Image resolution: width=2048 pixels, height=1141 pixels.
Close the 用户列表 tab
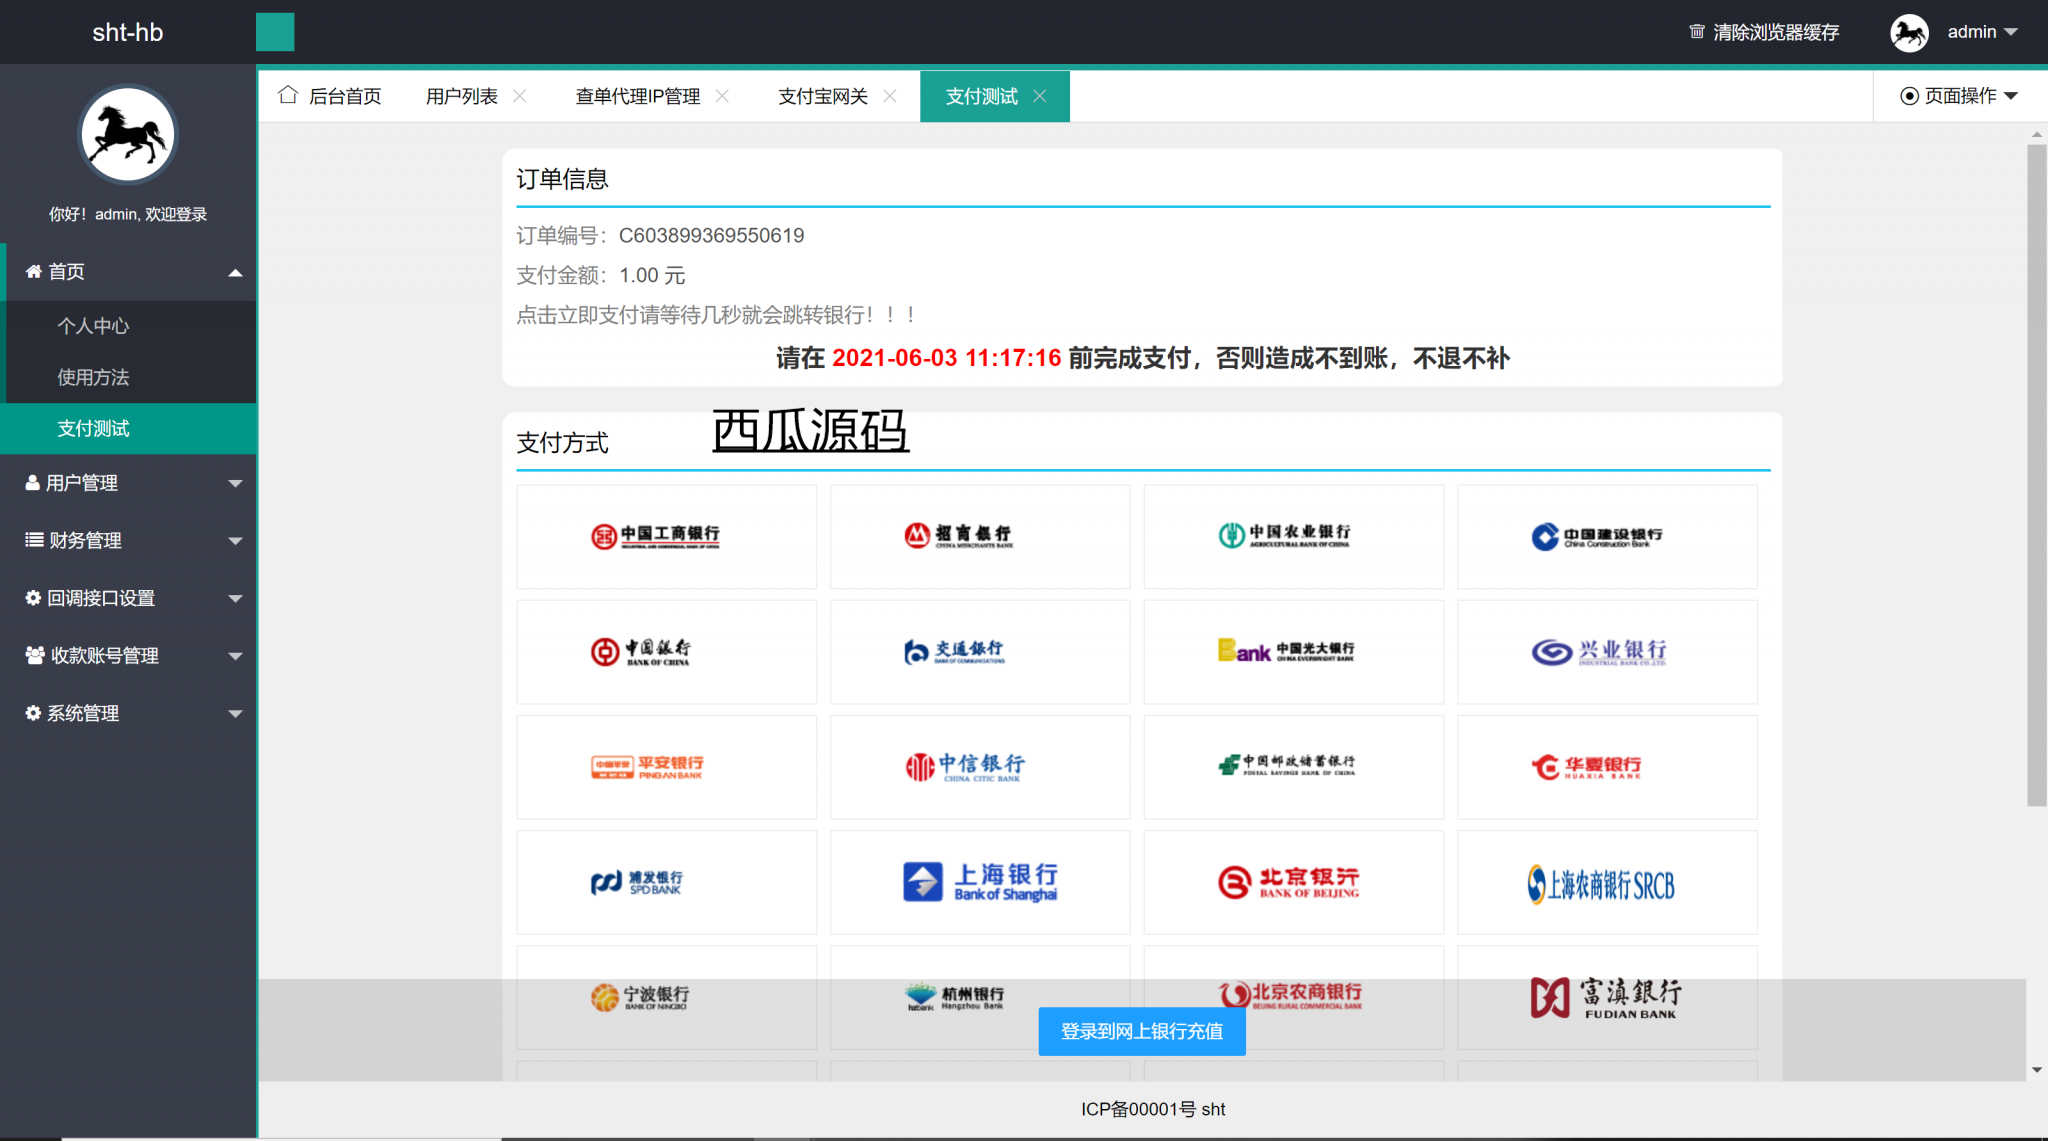520,96
